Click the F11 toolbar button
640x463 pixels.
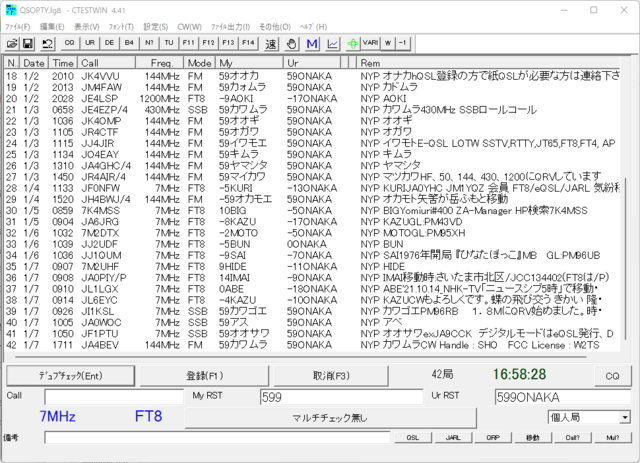[x=189, y=43]
